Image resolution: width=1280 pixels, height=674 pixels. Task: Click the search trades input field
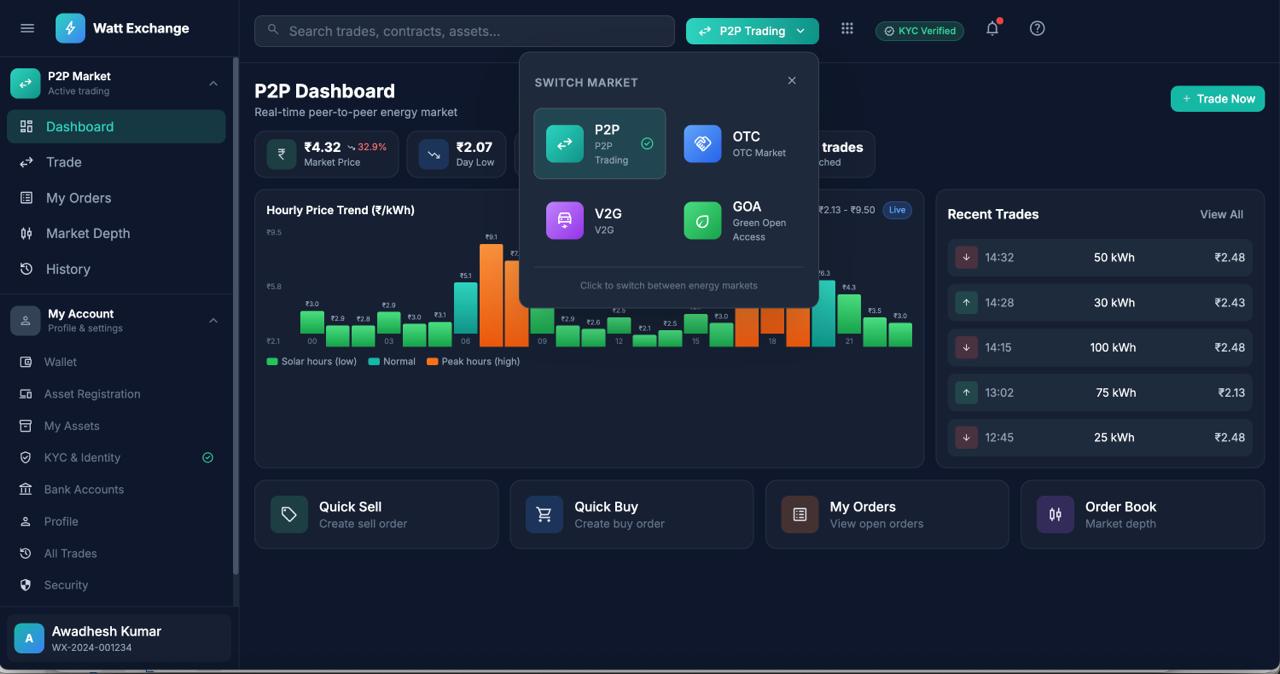463,31
